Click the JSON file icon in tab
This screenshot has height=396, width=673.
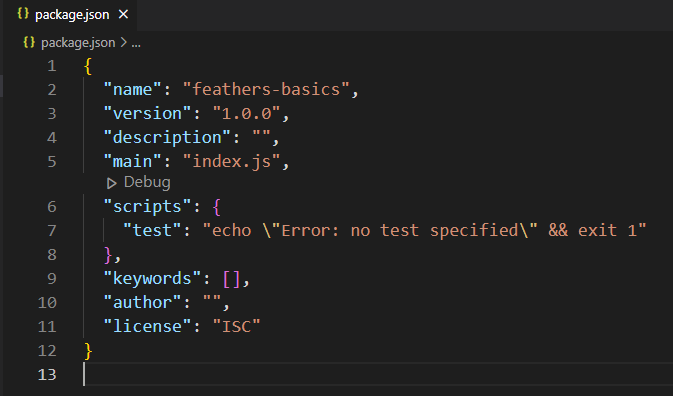[x=23, y=14]
